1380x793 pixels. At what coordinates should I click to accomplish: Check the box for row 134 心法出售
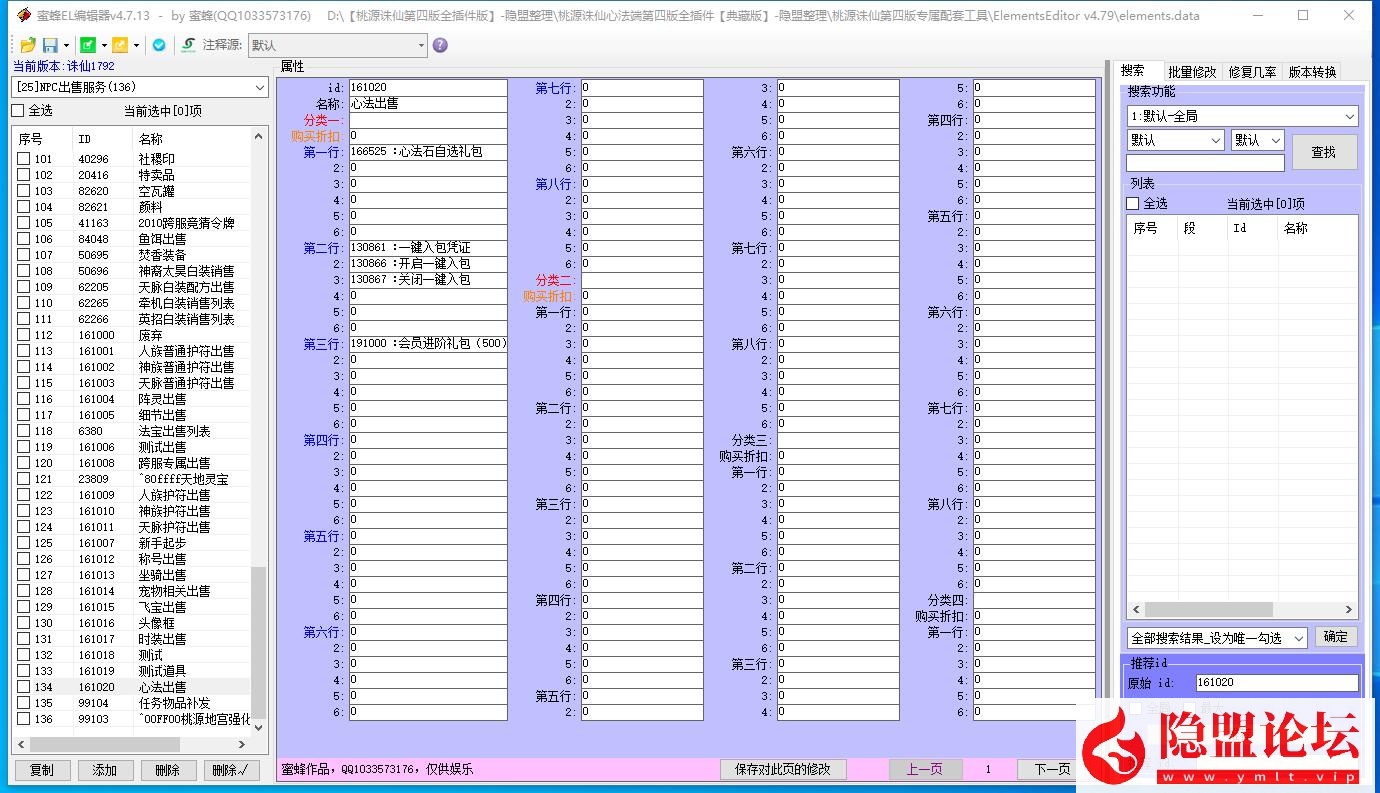point(23,687)
